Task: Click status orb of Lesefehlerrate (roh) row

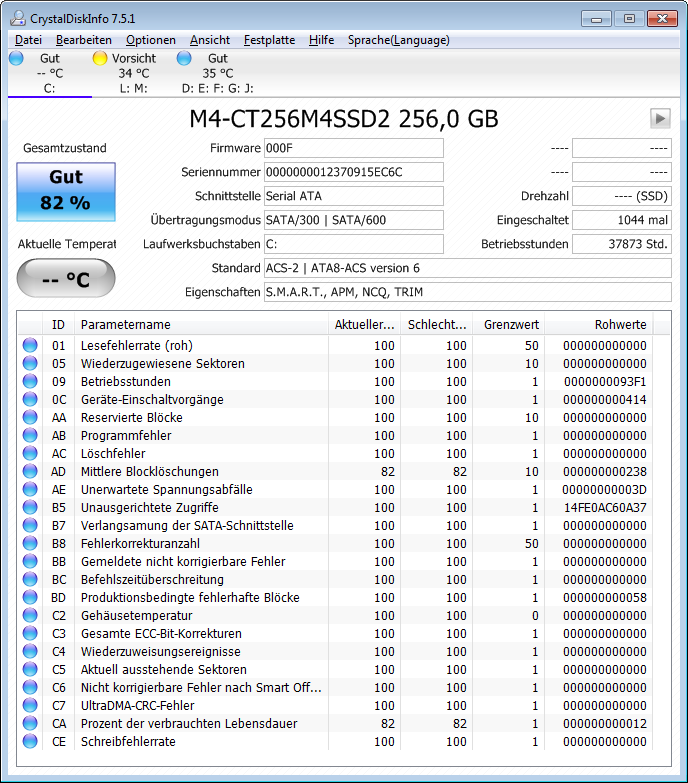Action: pos(30,345)
